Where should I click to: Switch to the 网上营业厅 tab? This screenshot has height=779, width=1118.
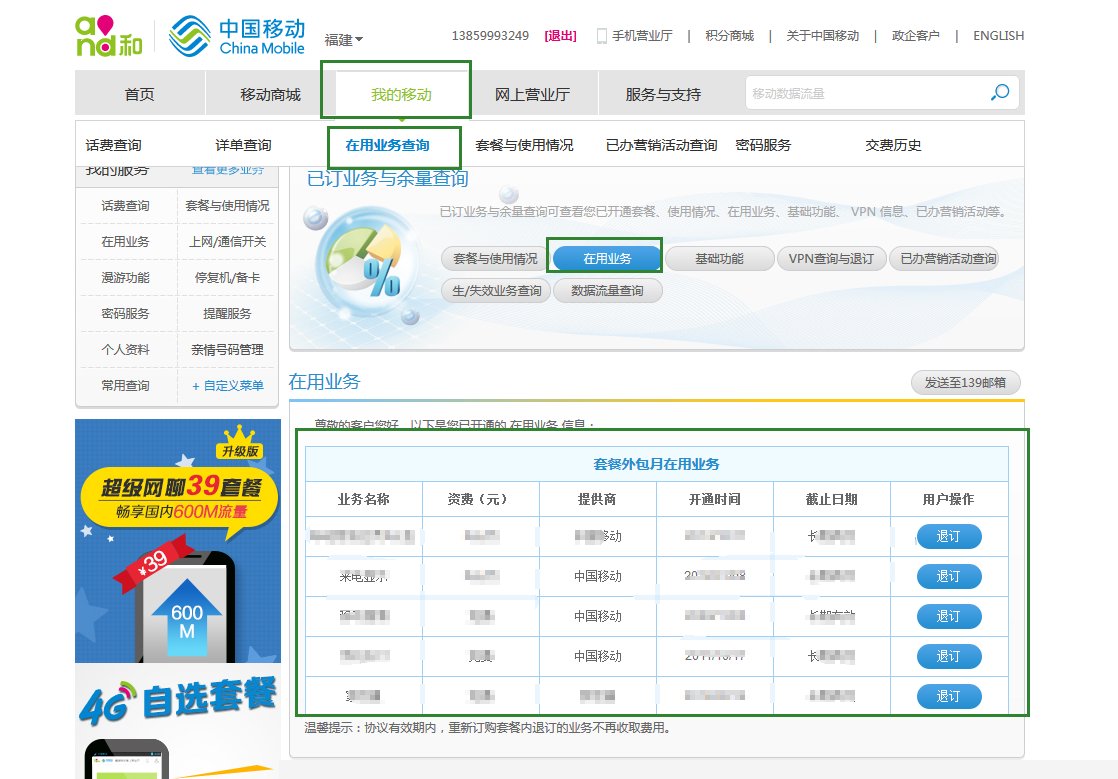tap(531, 93)
